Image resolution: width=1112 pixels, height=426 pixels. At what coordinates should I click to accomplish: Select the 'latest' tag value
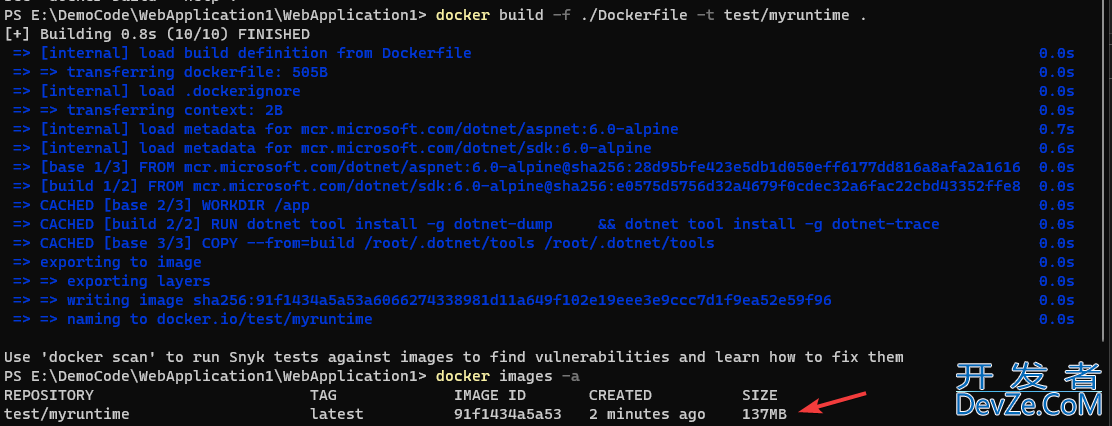click(337, 415)
